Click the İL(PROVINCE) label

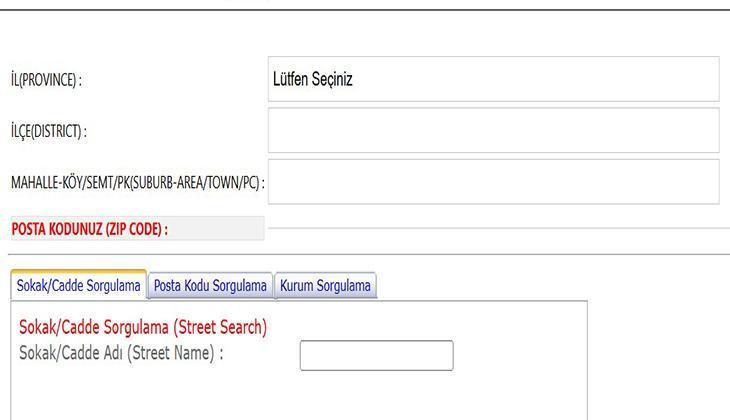click(x=46, y=80)
